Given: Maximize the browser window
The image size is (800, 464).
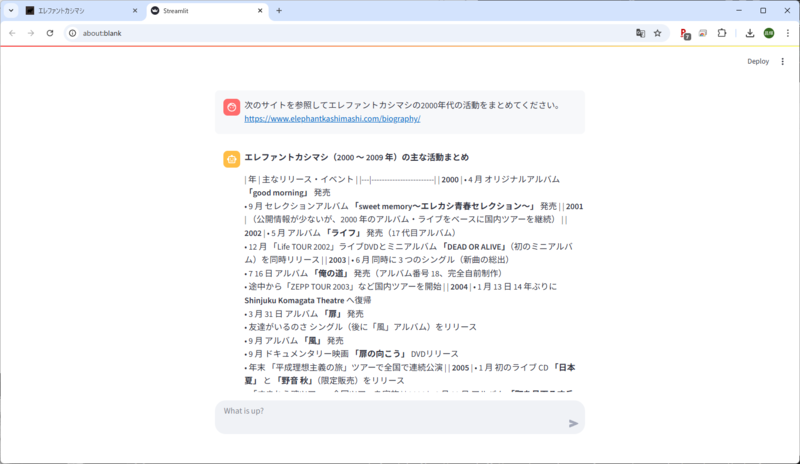Looking at the screenshot, I should pyautogui.click(x=763, y=10).
